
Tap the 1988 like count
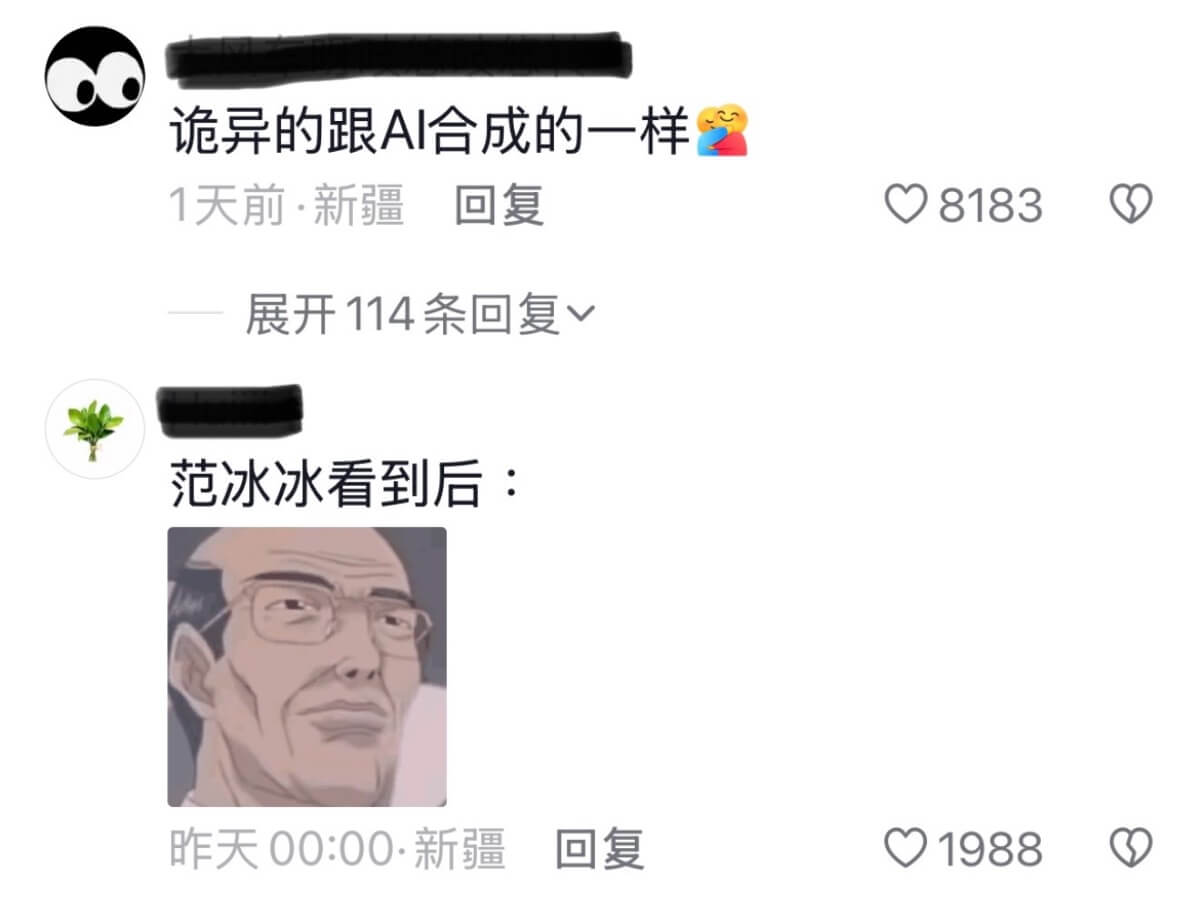click(x=990, y=850)
